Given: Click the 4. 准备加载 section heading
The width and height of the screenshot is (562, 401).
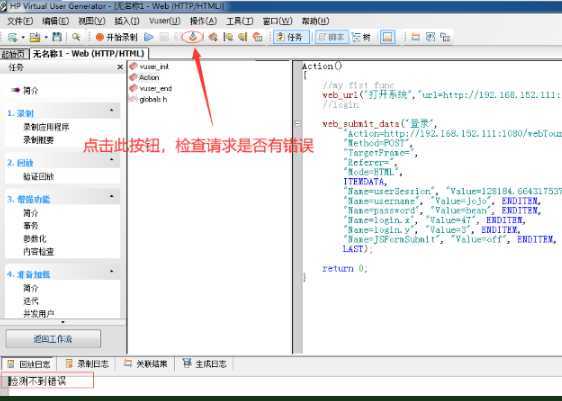Looking at the screenshot, I should [x=29, y=275].
